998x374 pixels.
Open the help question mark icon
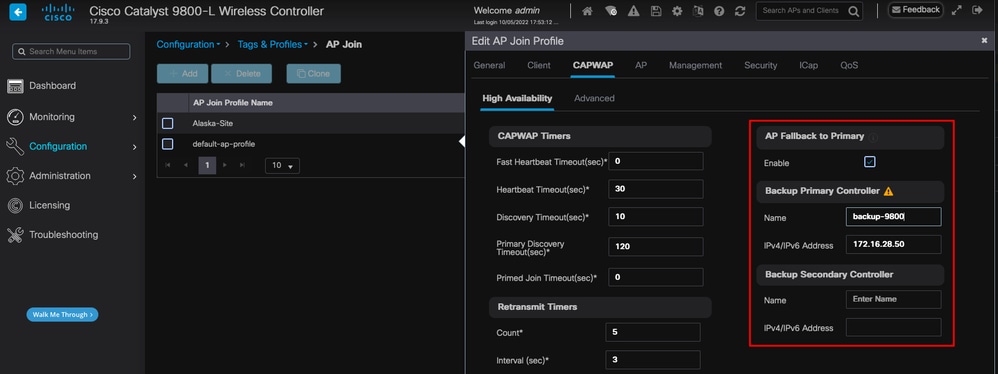pos(719,11)
